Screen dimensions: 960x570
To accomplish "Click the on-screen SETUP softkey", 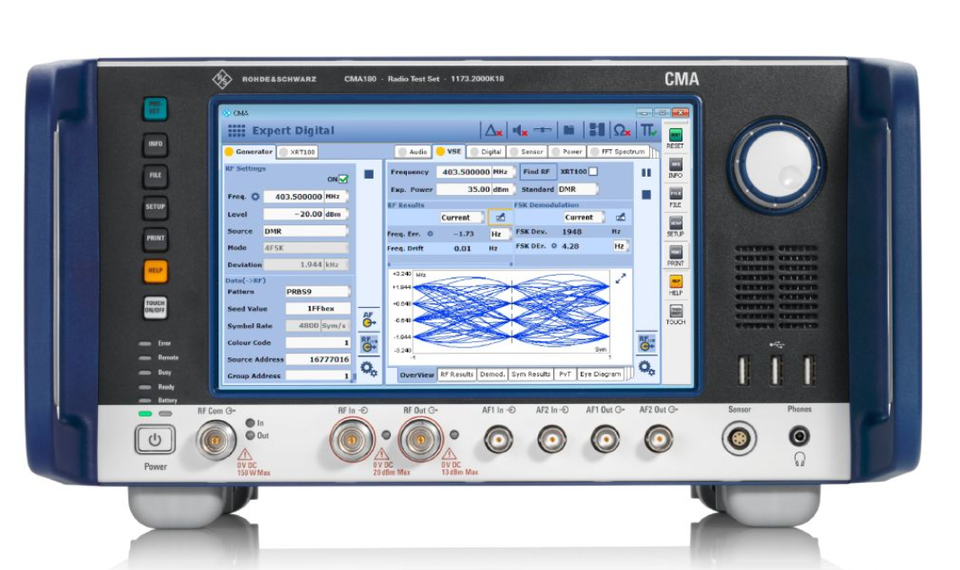I will (675, 227).
